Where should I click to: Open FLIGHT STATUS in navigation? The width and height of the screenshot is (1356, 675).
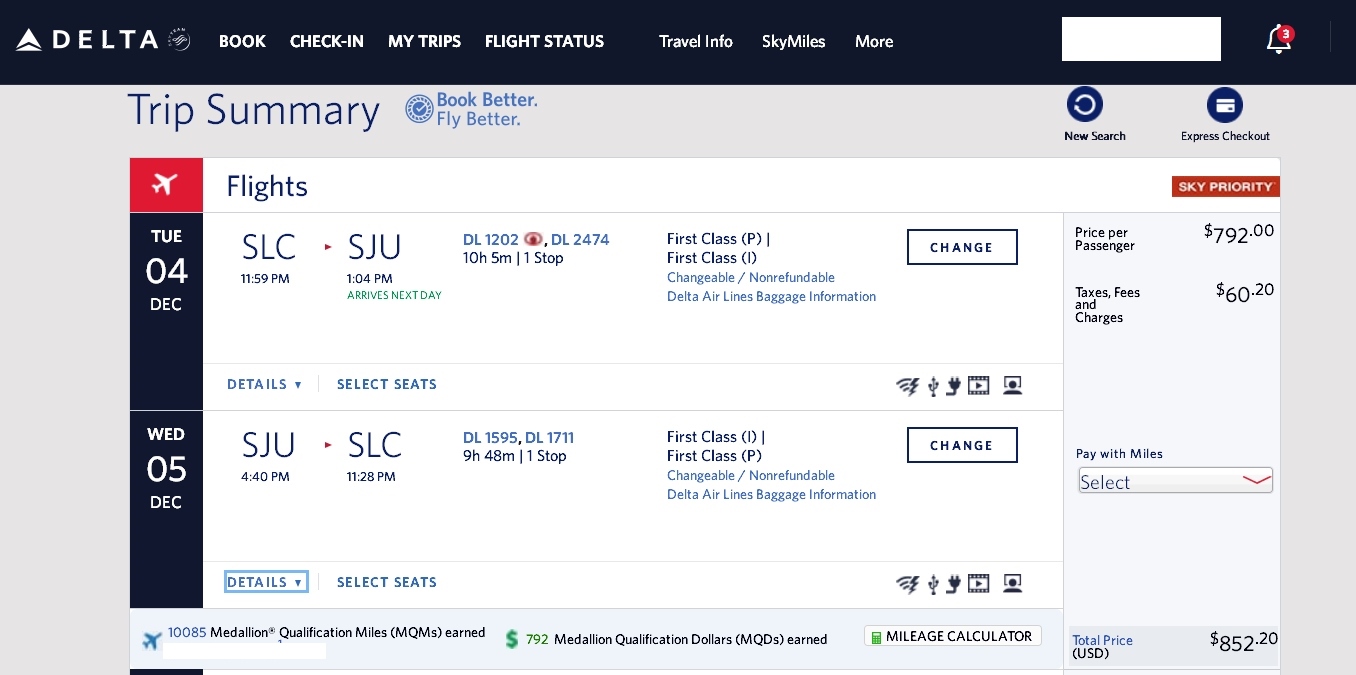tap(544, 41)
